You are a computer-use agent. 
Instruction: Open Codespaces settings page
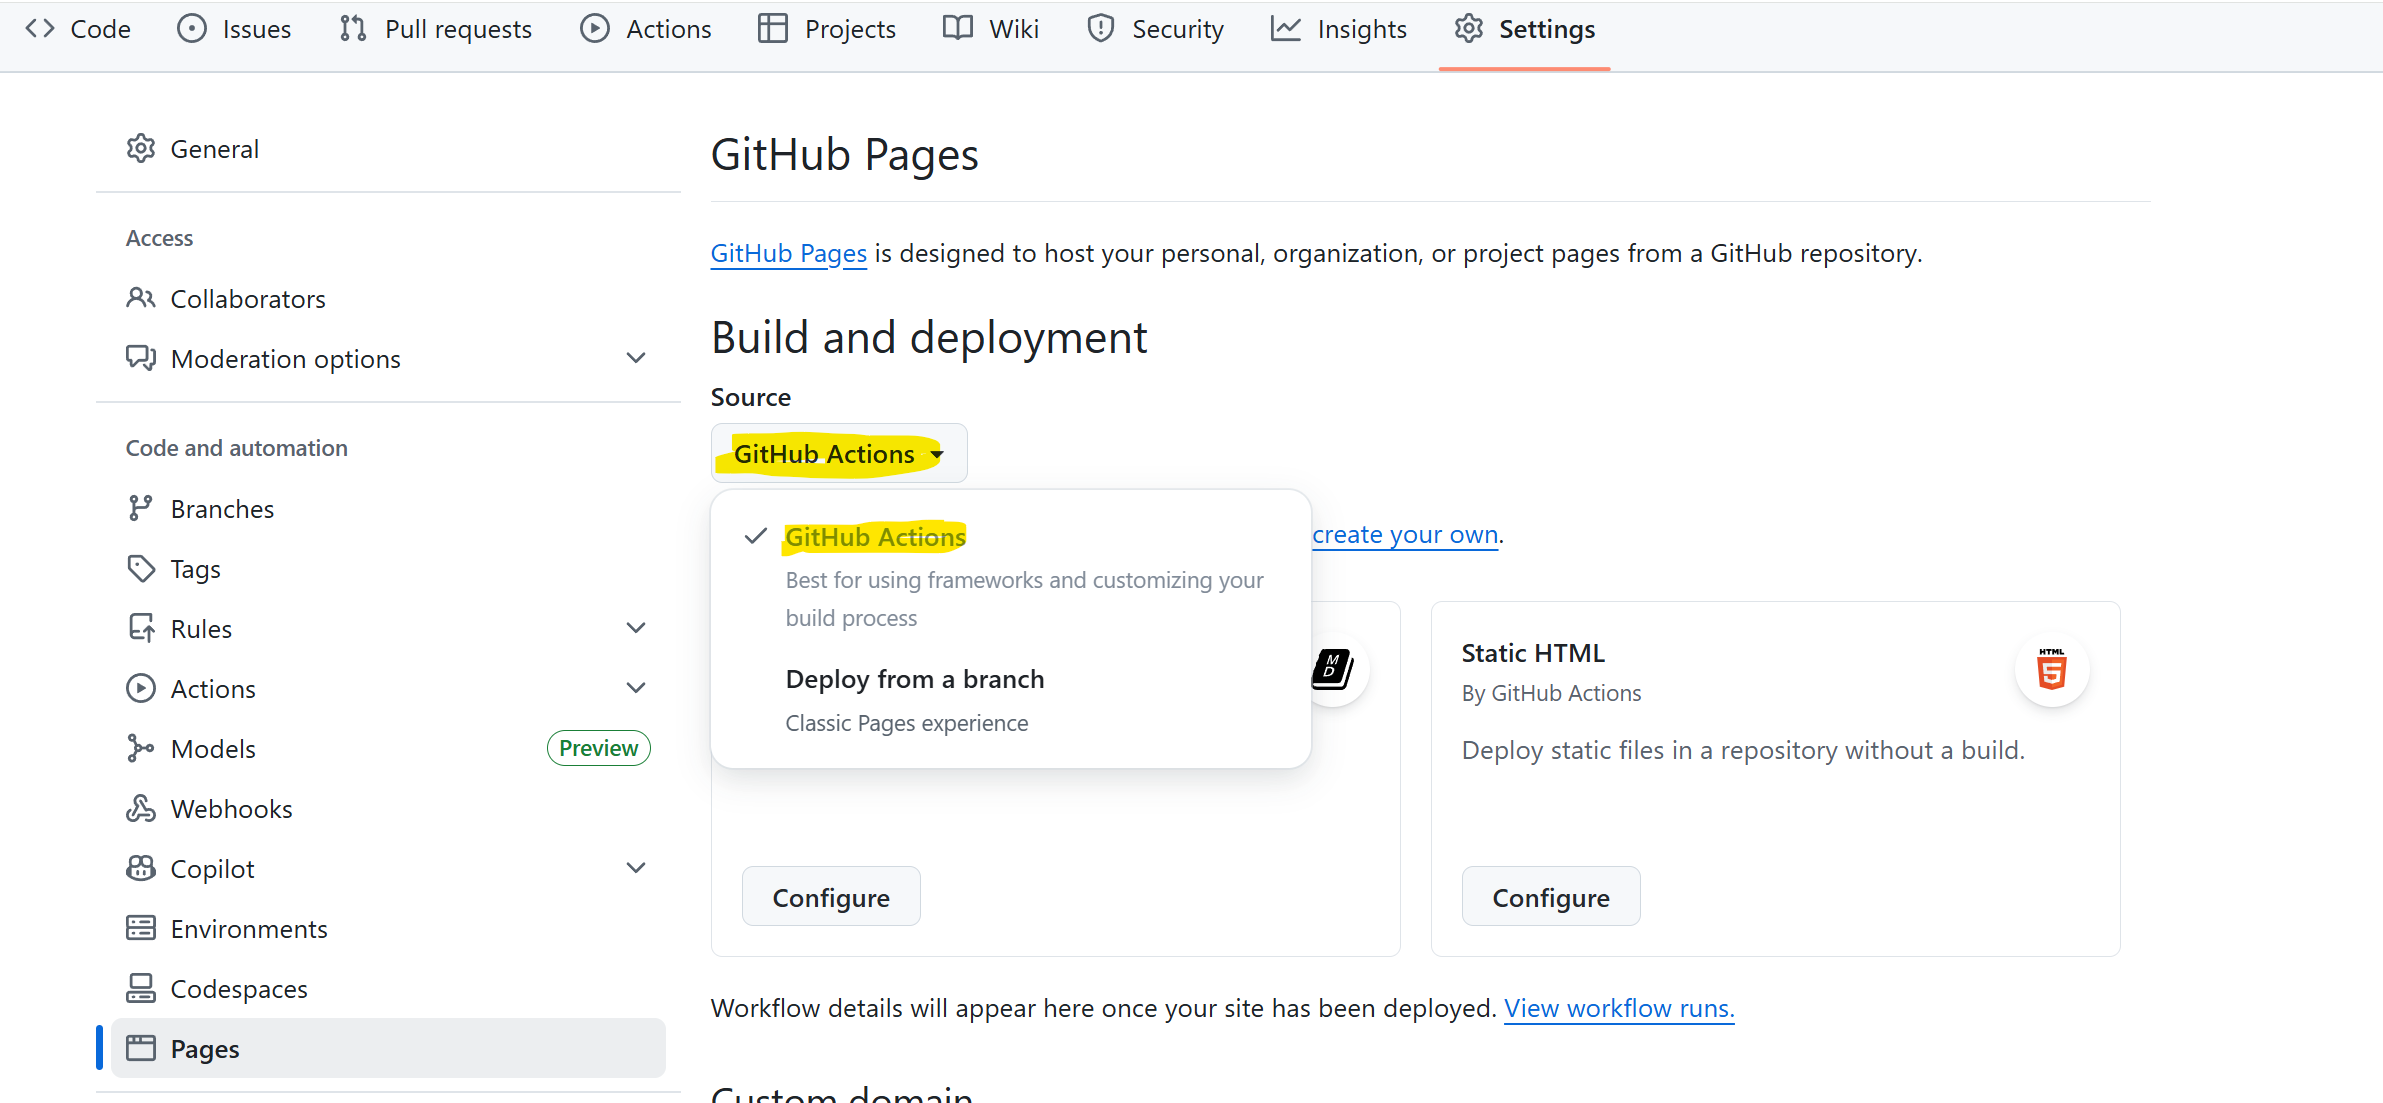pyautogui.click(x=388, y=988)
